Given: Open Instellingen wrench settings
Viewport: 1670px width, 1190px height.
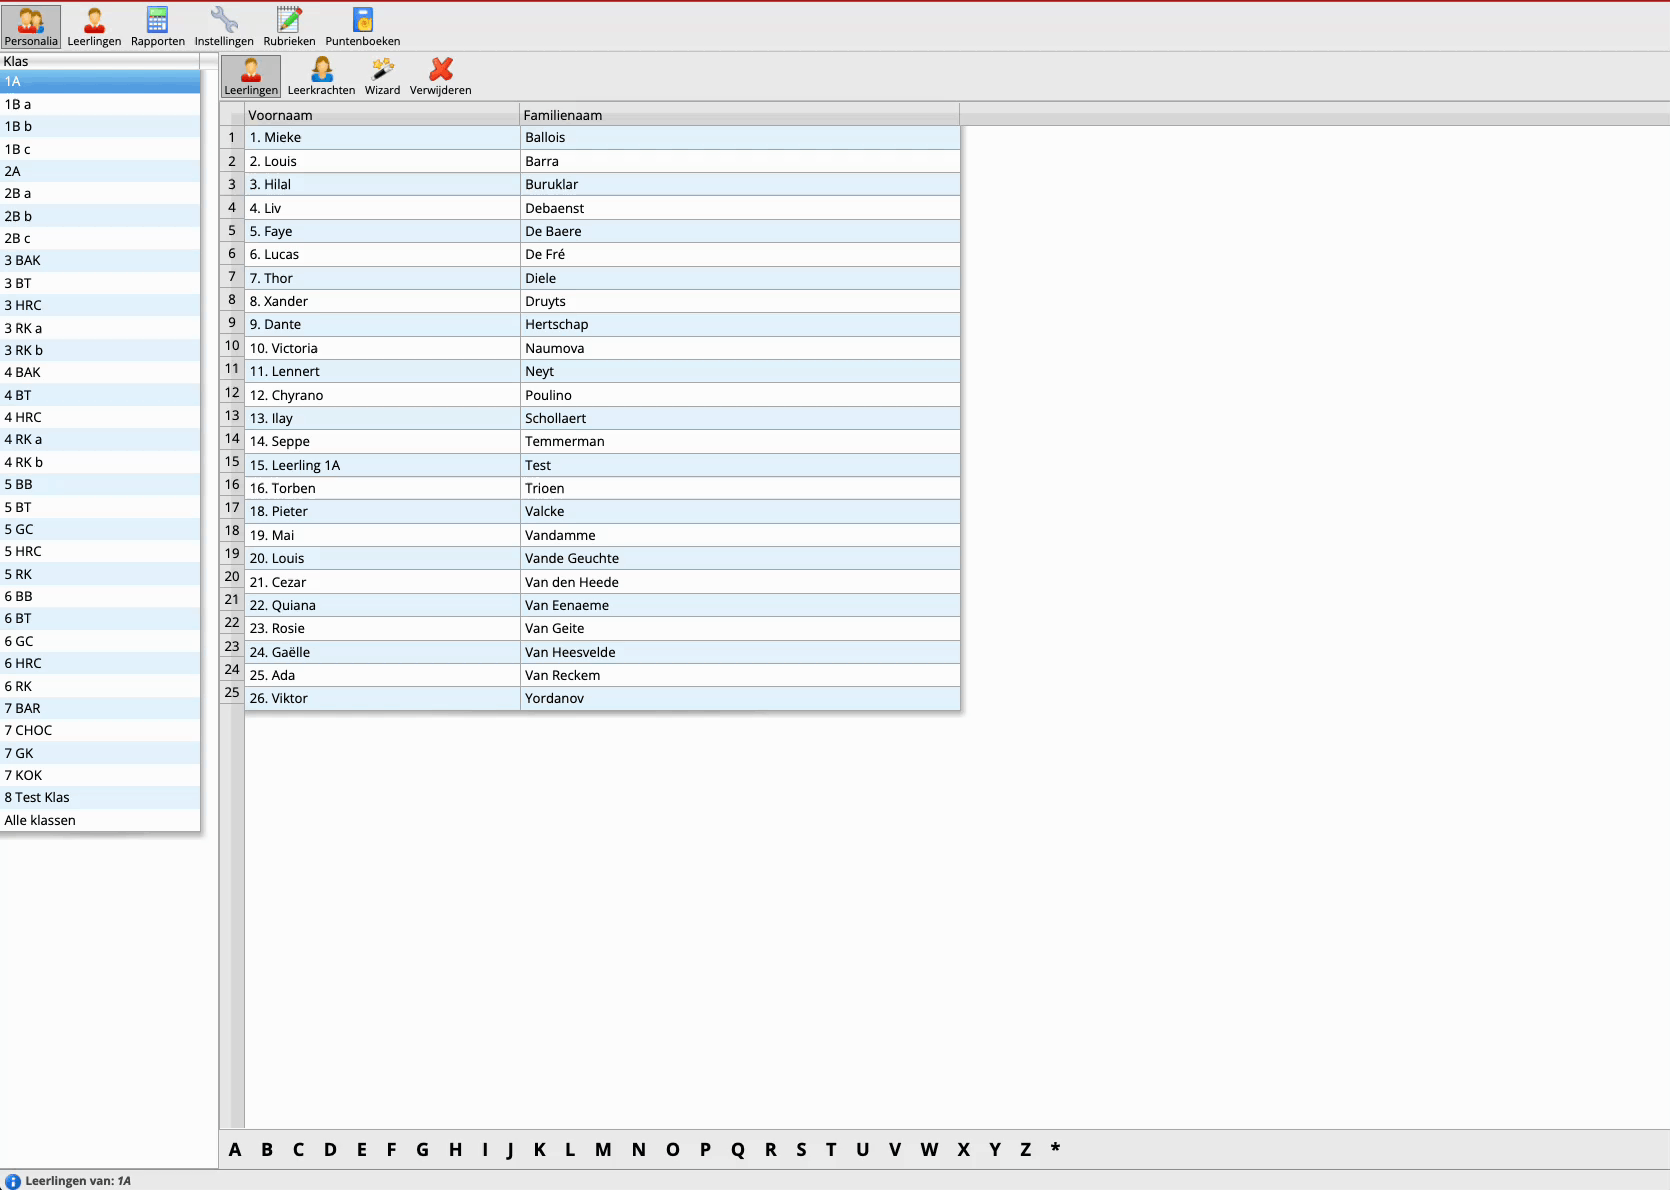Looking at the screenshot, I should [x=224, y=27].
